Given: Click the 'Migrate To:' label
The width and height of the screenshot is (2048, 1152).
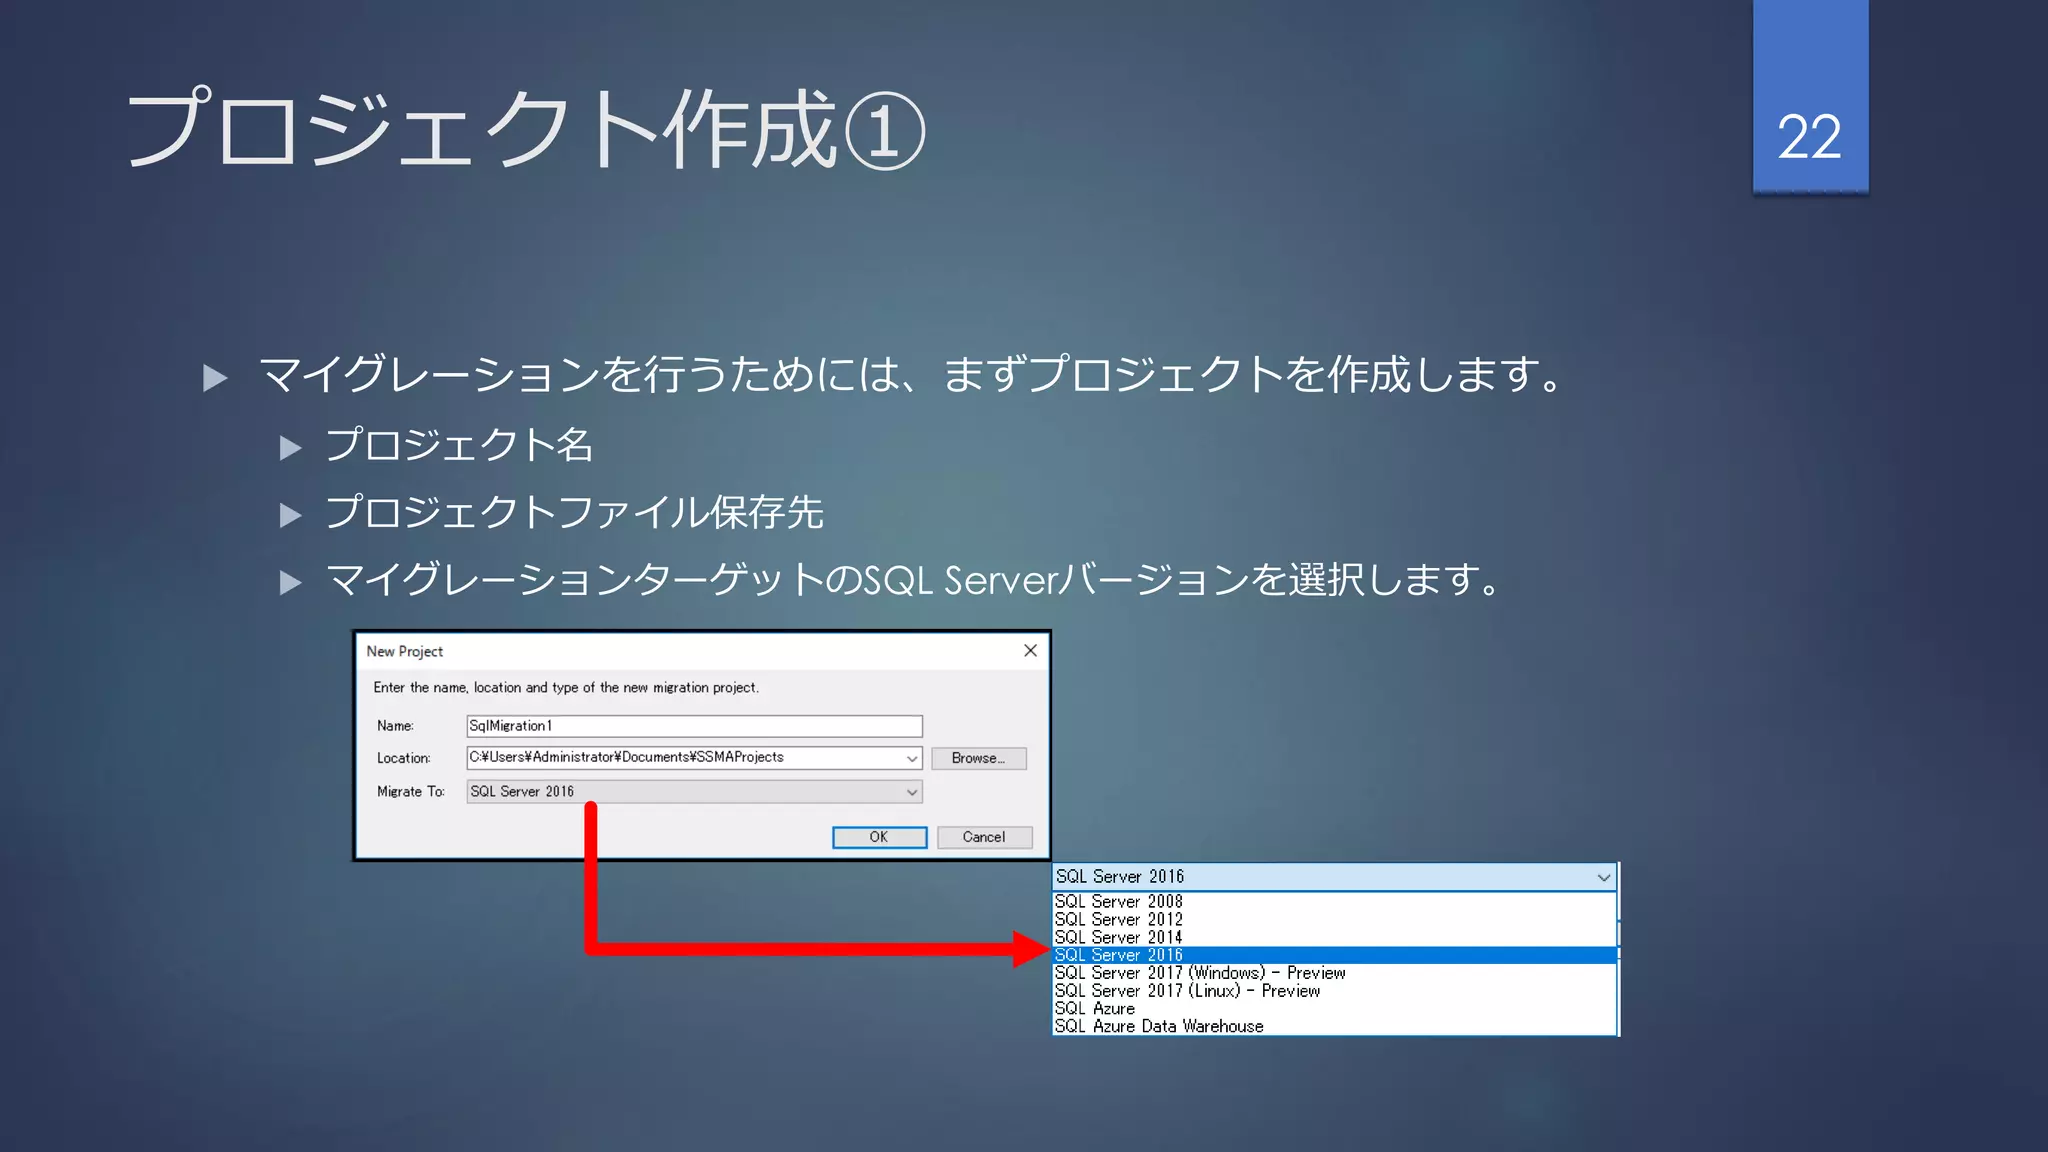Looking at the screenshot, I should 410,792.
